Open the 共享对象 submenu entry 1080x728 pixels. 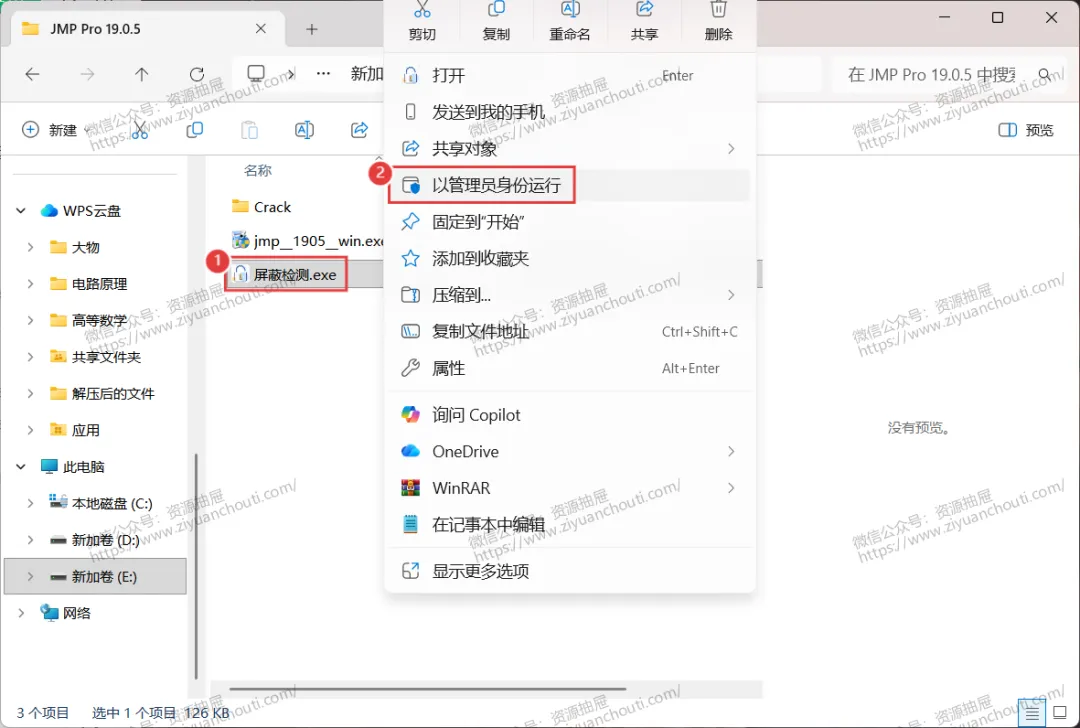[x=570, y=148]
